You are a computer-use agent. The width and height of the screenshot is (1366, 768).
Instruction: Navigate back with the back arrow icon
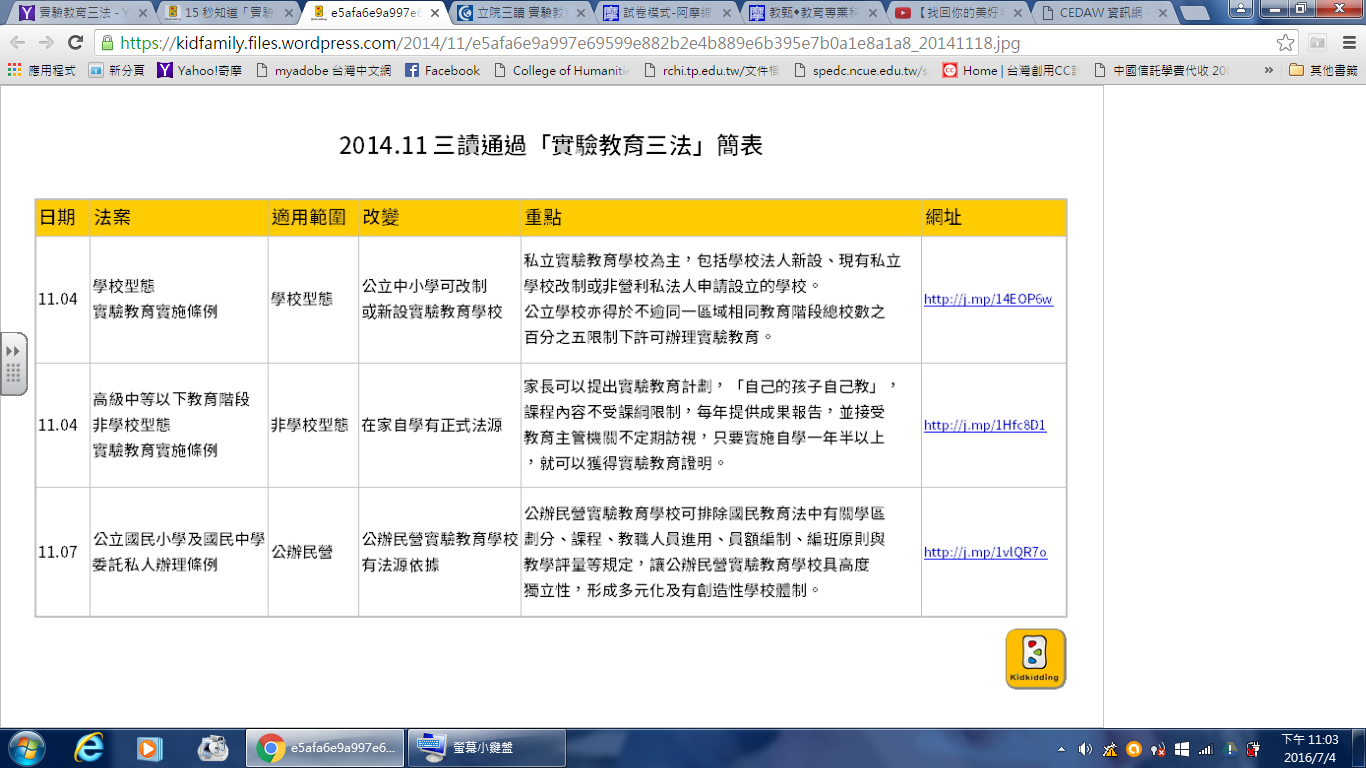pyautogui.click(x=17, y=45)
